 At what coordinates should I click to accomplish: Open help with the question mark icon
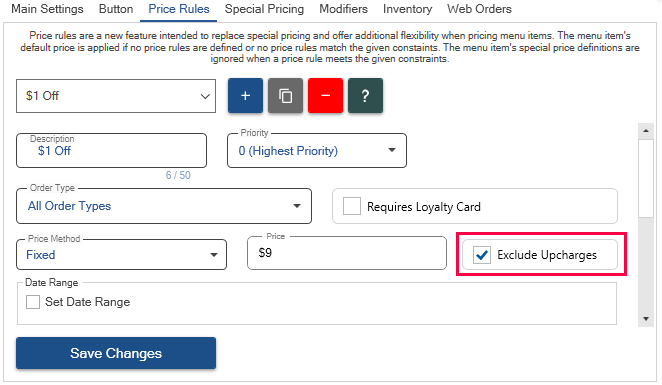[366, 95]
